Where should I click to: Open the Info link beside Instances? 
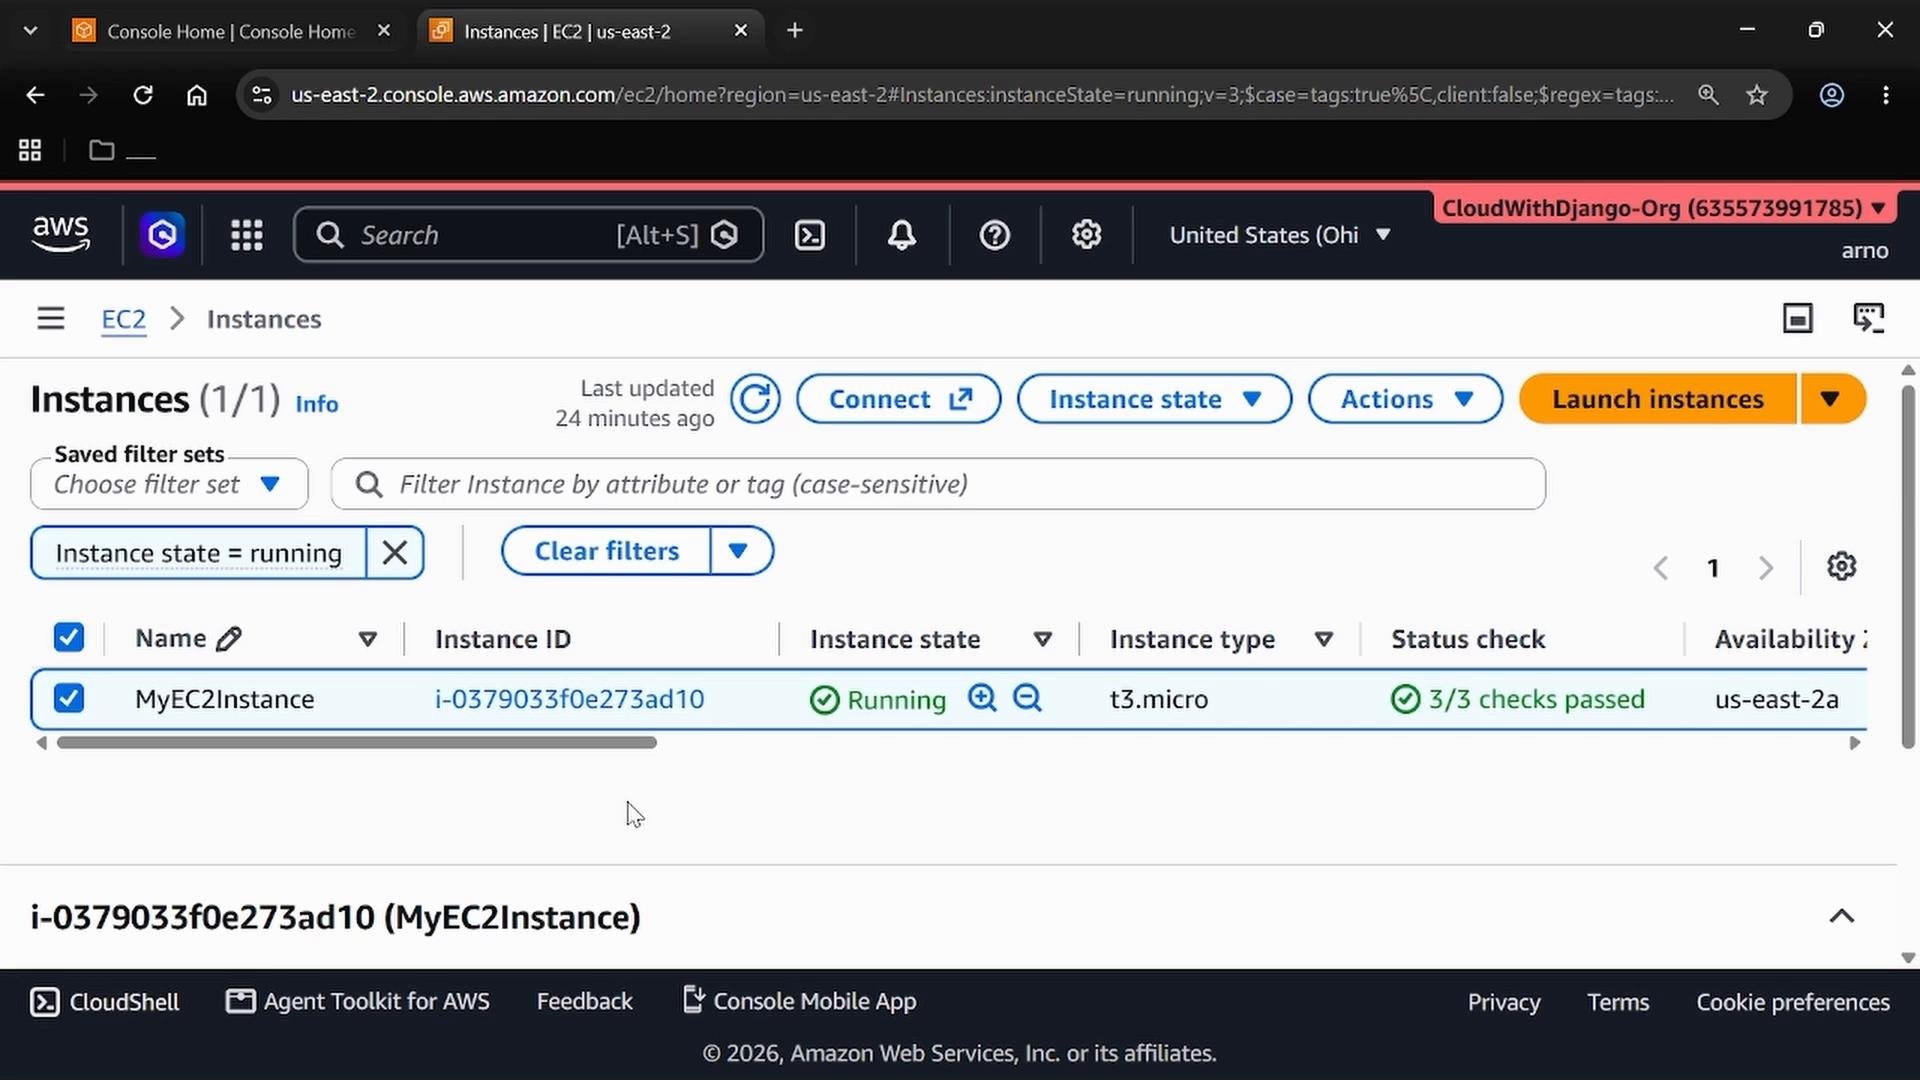(316, 404)
